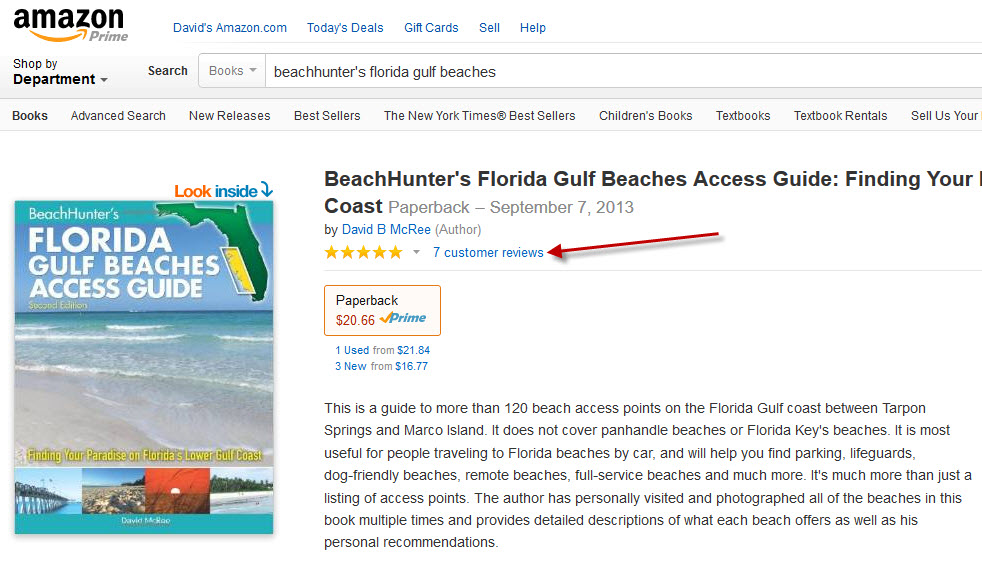Open the 7 customer reviews link
982x561 pixels.
click(488, 253)
